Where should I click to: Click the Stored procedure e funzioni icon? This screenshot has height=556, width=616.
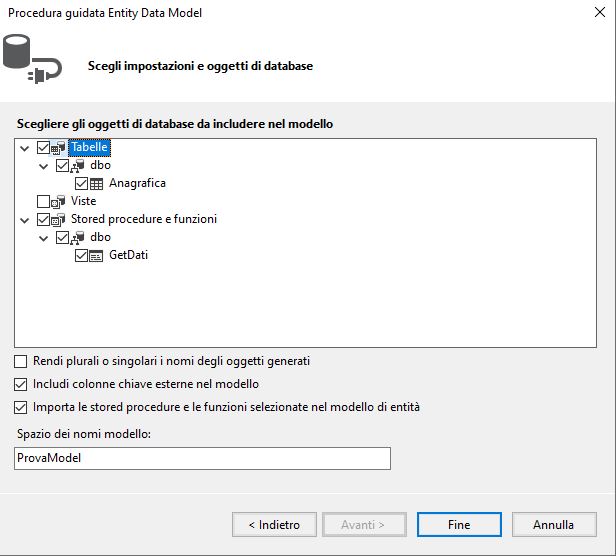click(58, 220)
